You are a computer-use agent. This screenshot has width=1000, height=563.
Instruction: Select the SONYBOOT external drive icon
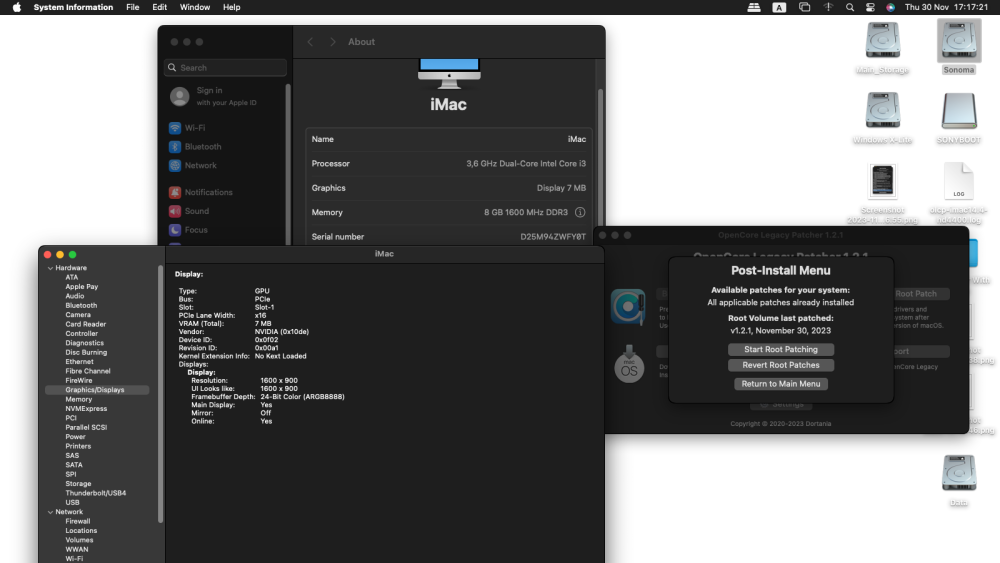[x=959, y=110]
